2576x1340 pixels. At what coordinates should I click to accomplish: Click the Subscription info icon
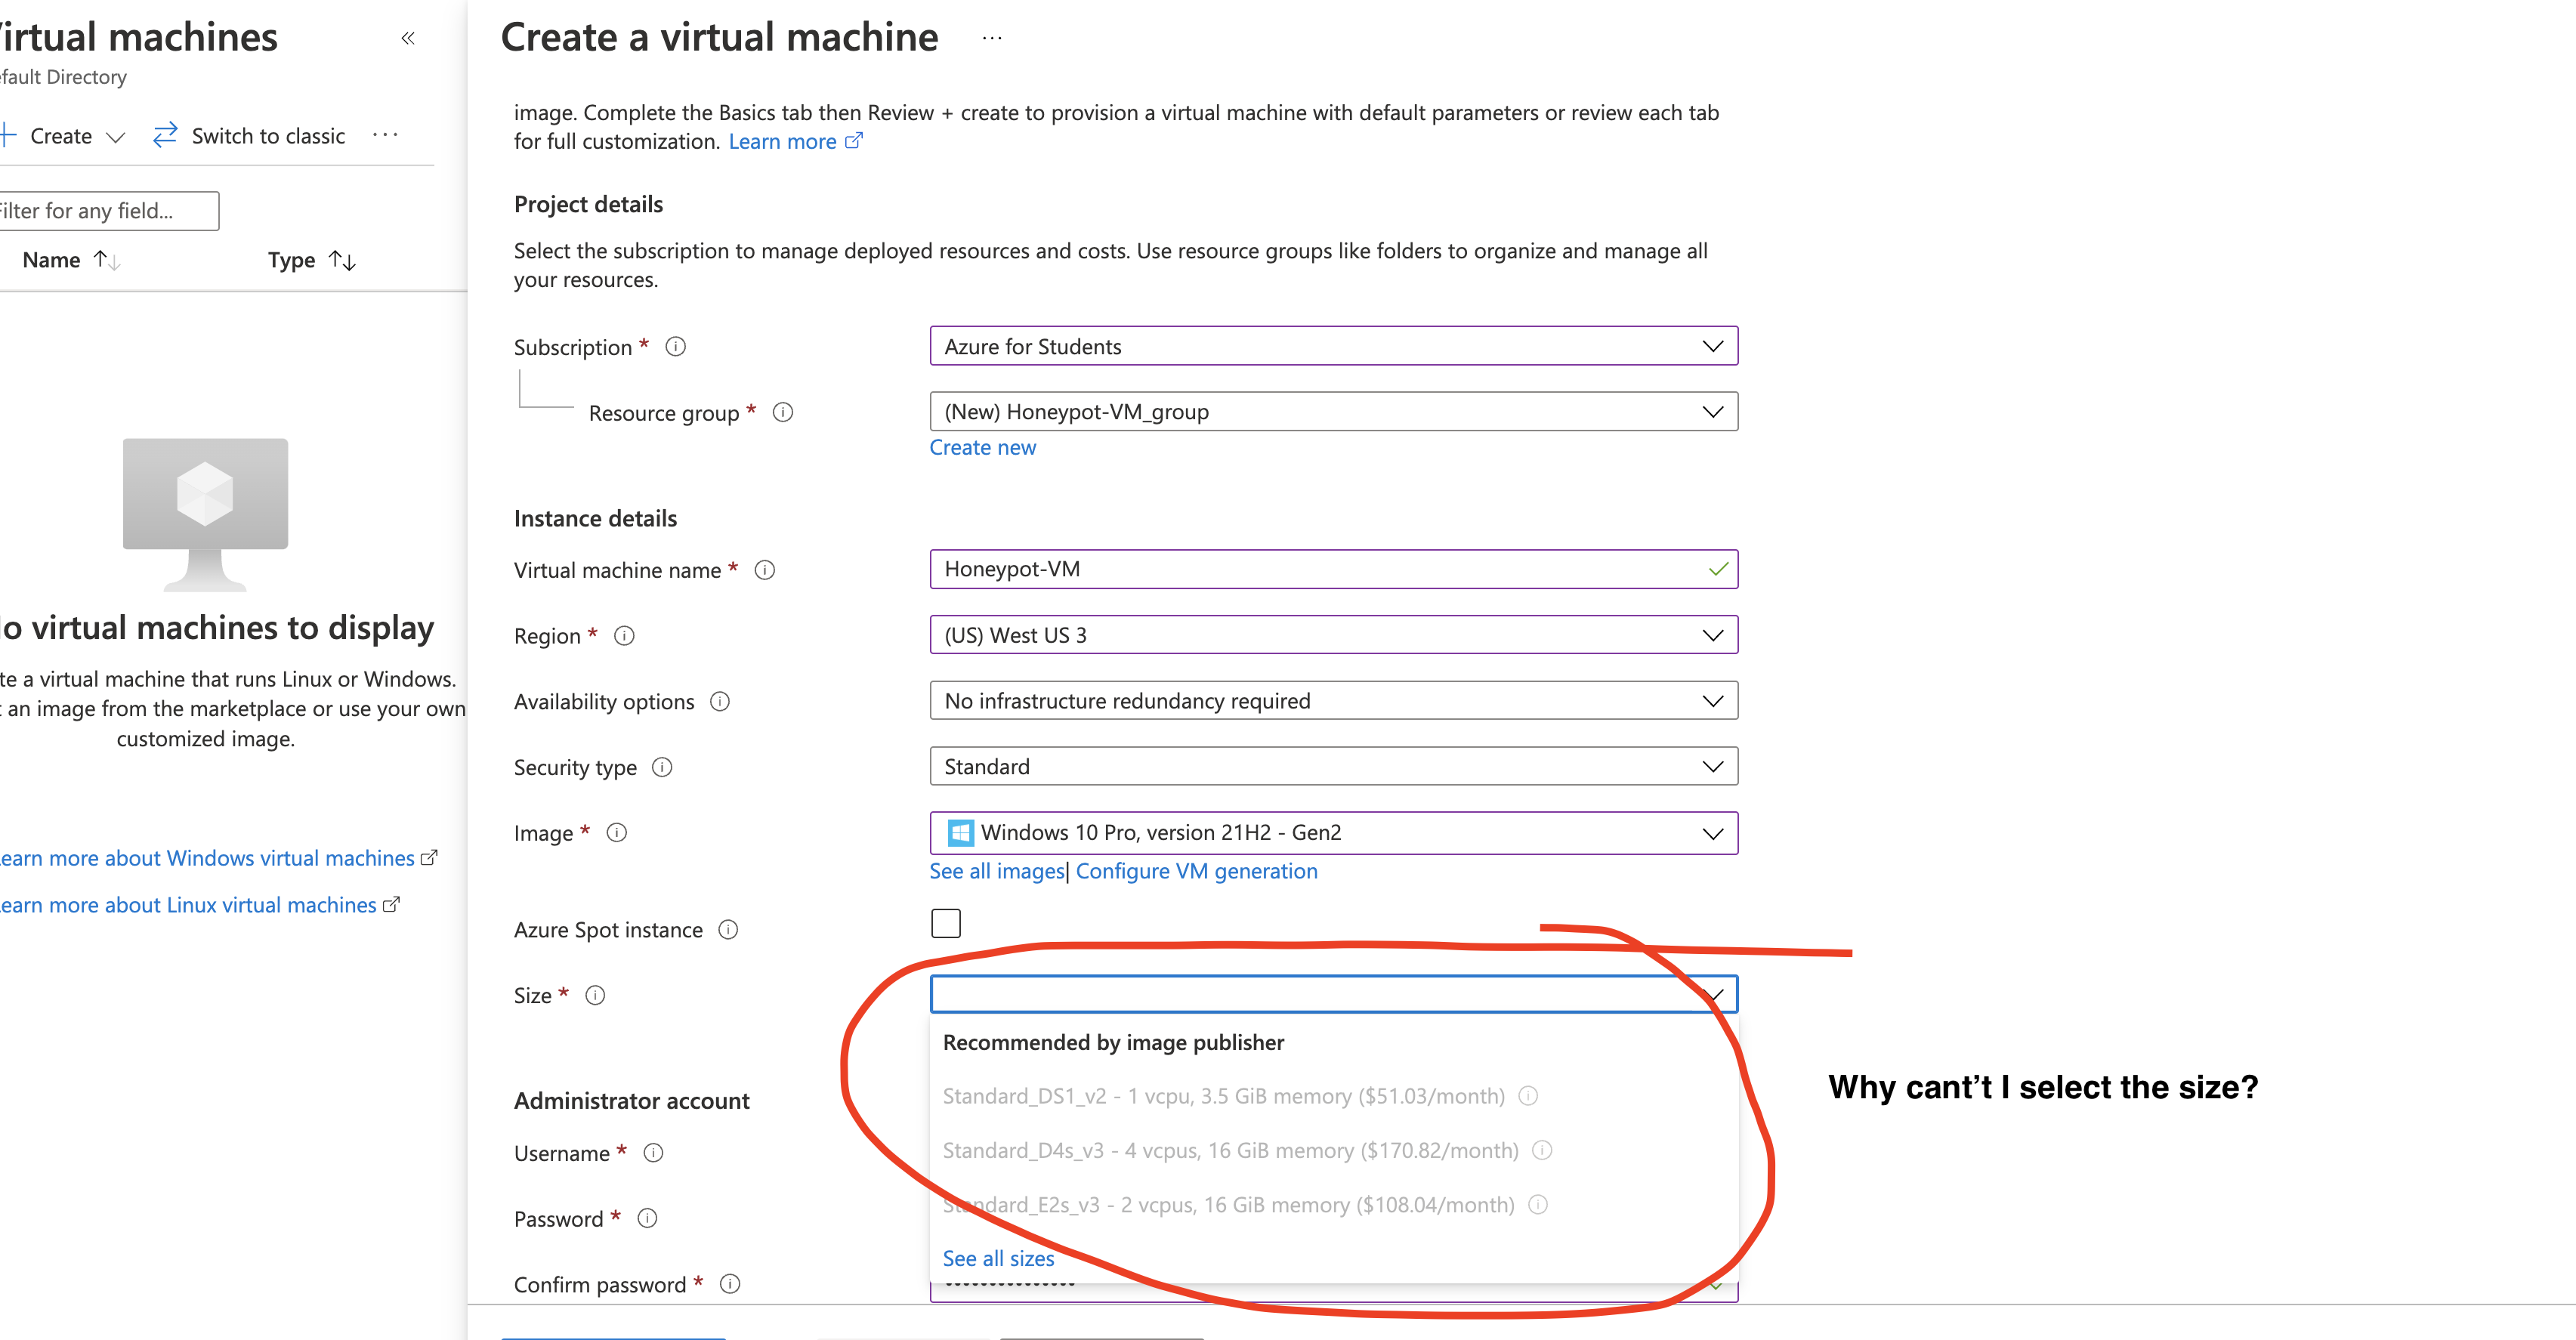tap(676, 347)
